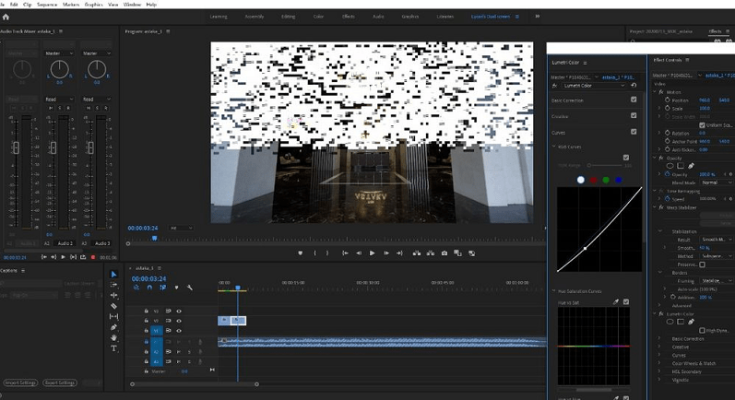Screen dimensions: 735x400
Task: Select the Hand tool in the toolbar
Action: point(113,338)
